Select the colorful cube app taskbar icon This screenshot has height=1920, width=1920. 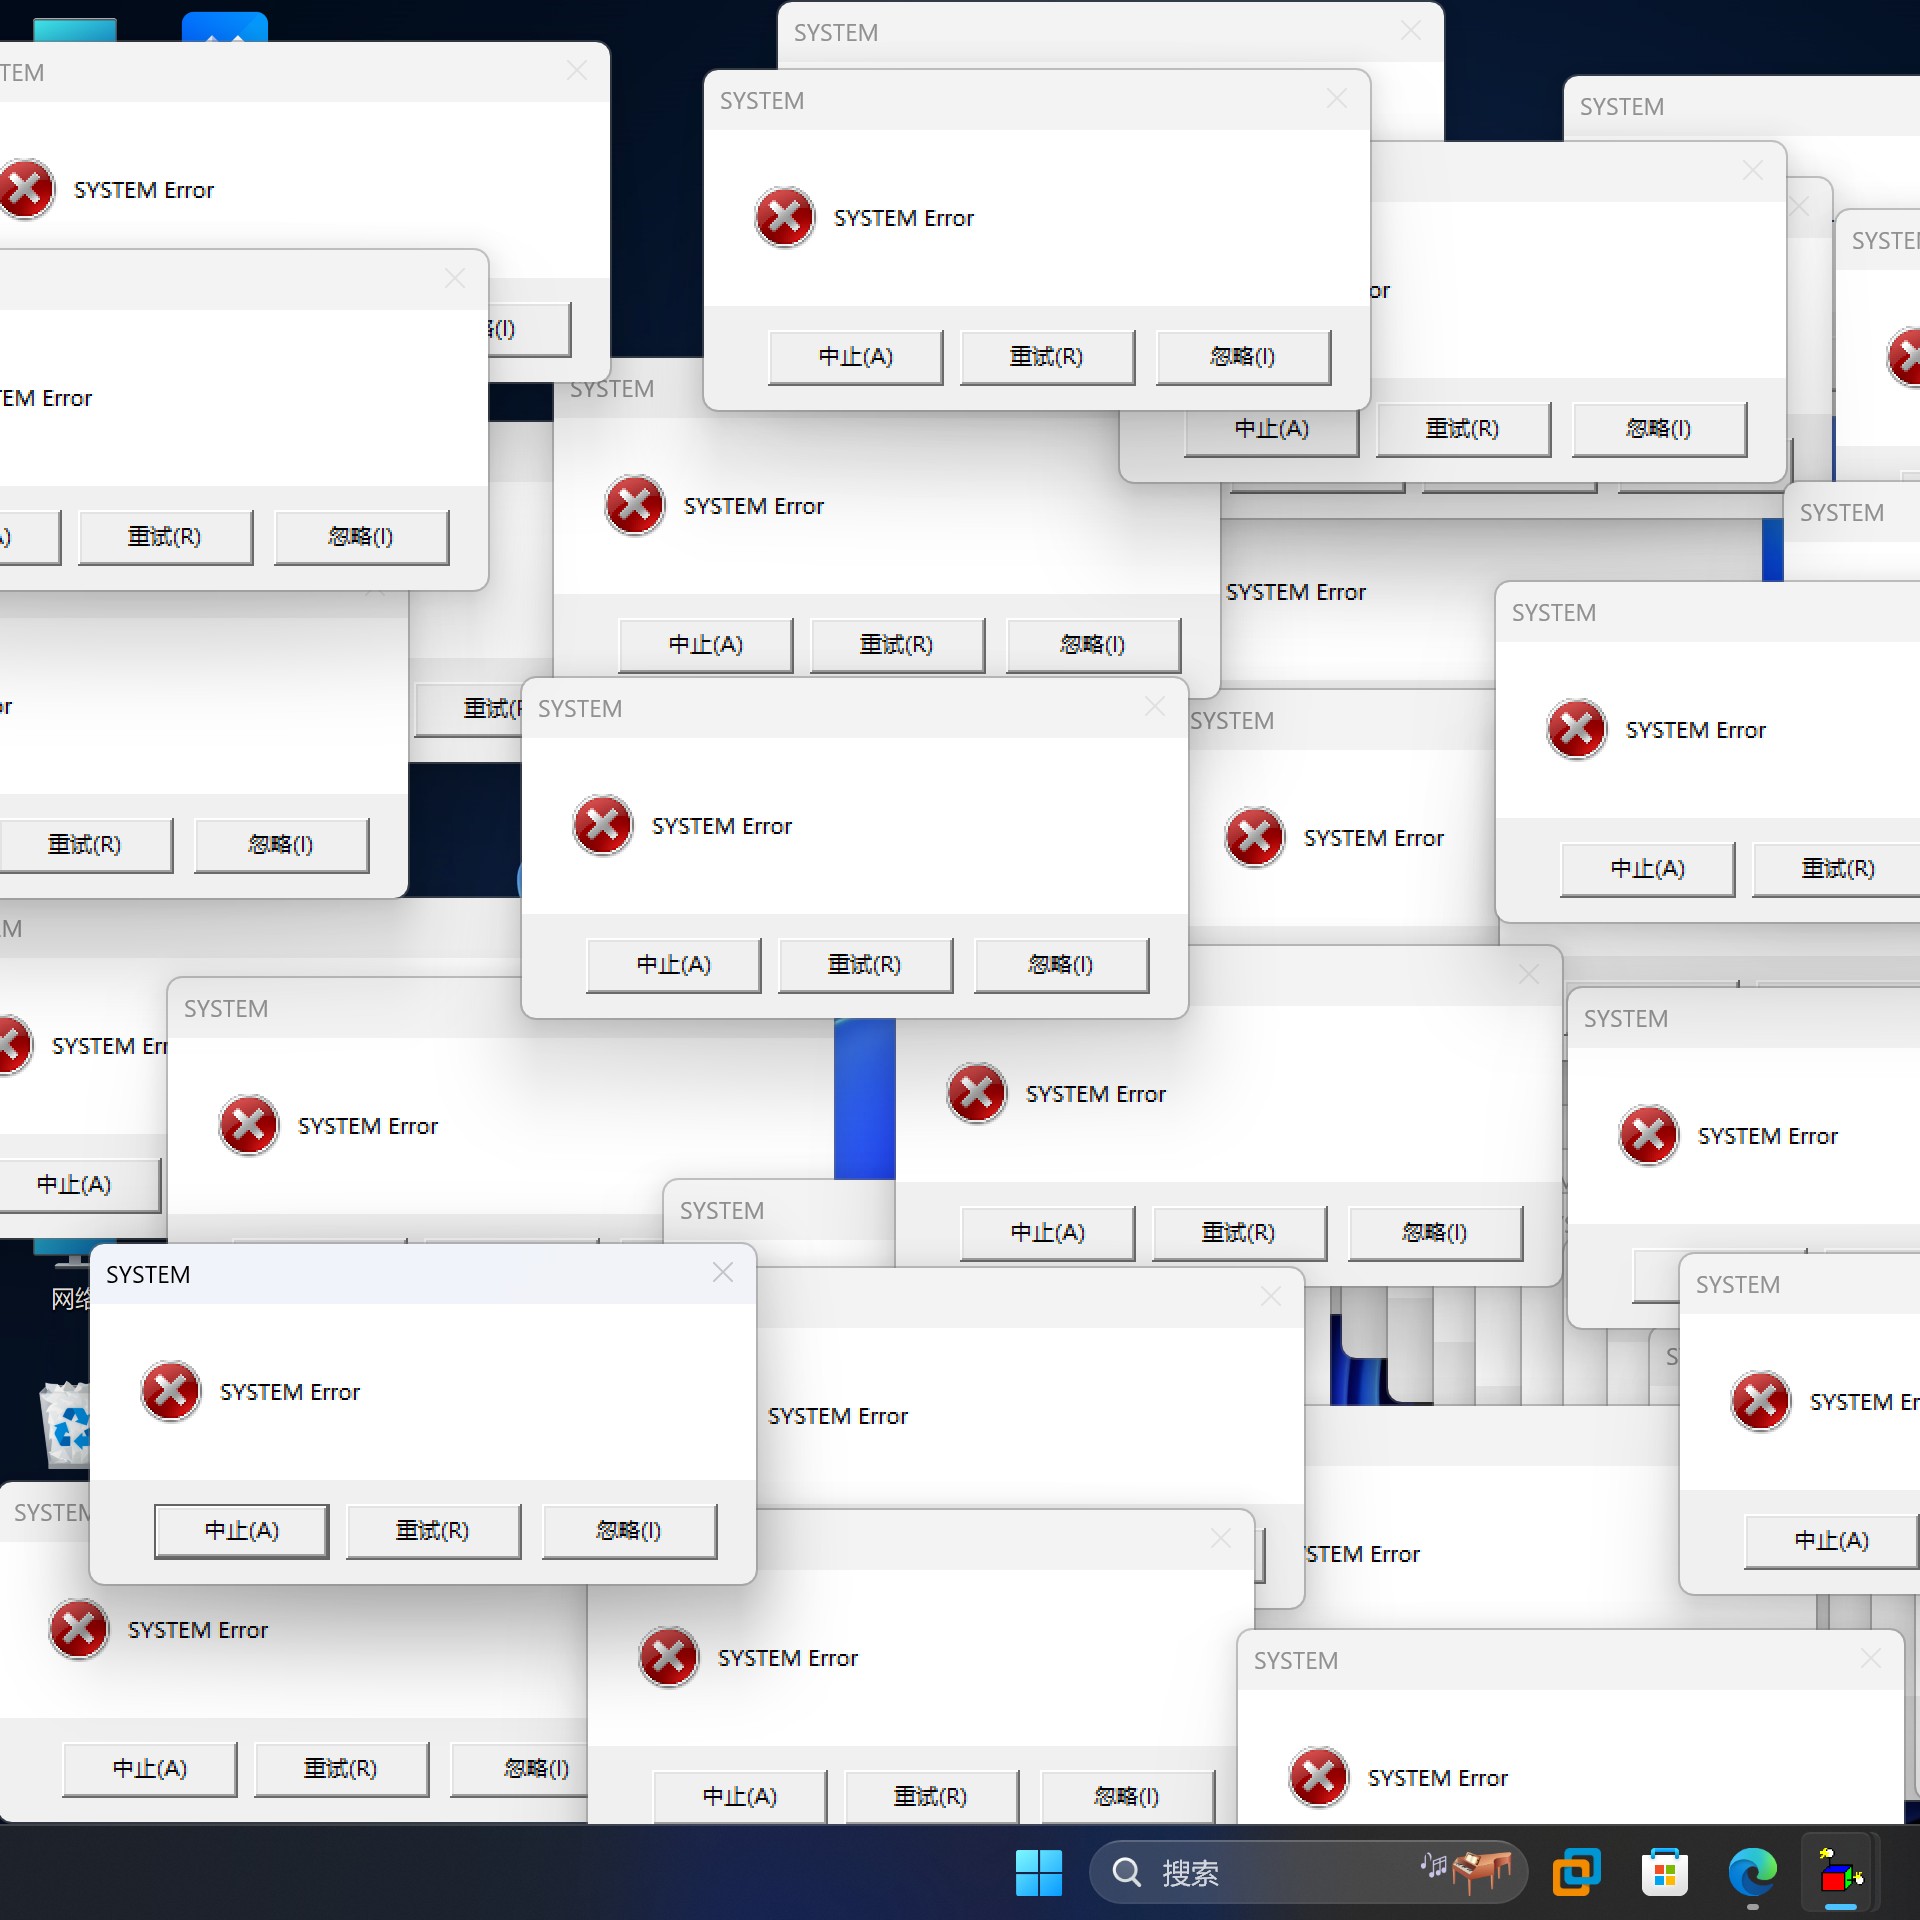pos(1840,1872)
